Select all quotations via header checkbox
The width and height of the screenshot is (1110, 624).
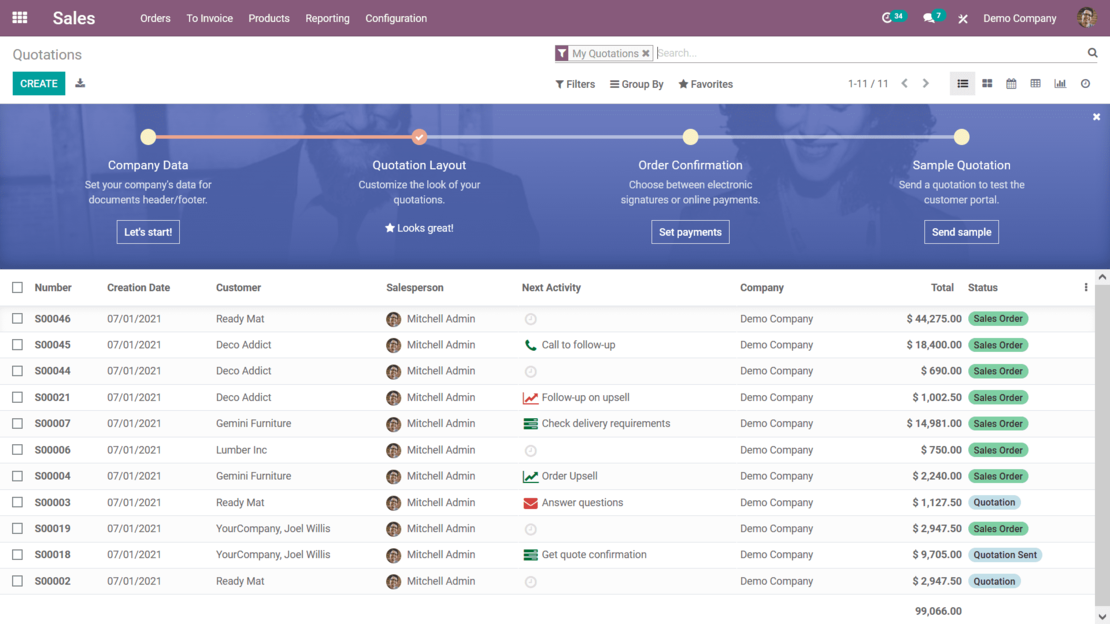tap(17, 287)
